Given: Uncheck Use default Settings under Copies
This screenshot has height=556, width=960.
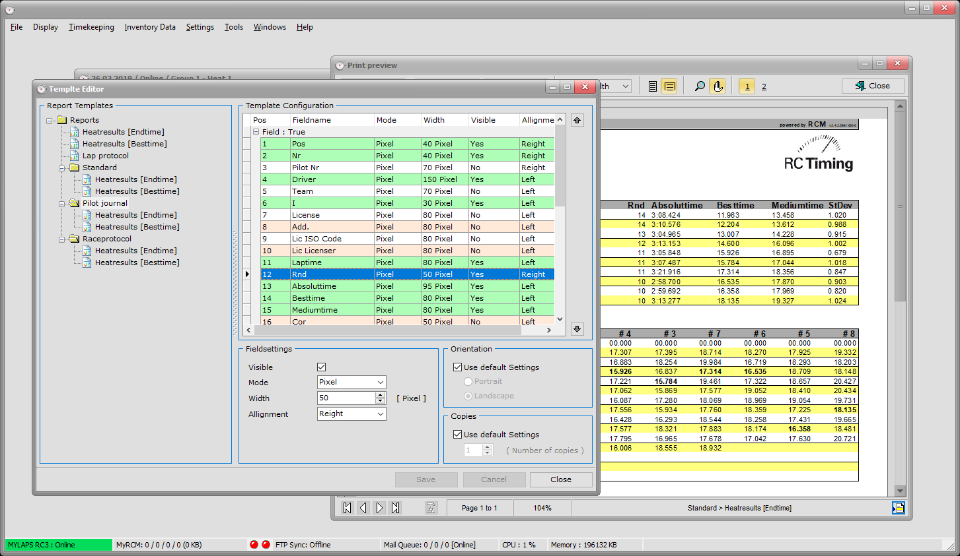Looking at the screenshot, I should point(457,435).
